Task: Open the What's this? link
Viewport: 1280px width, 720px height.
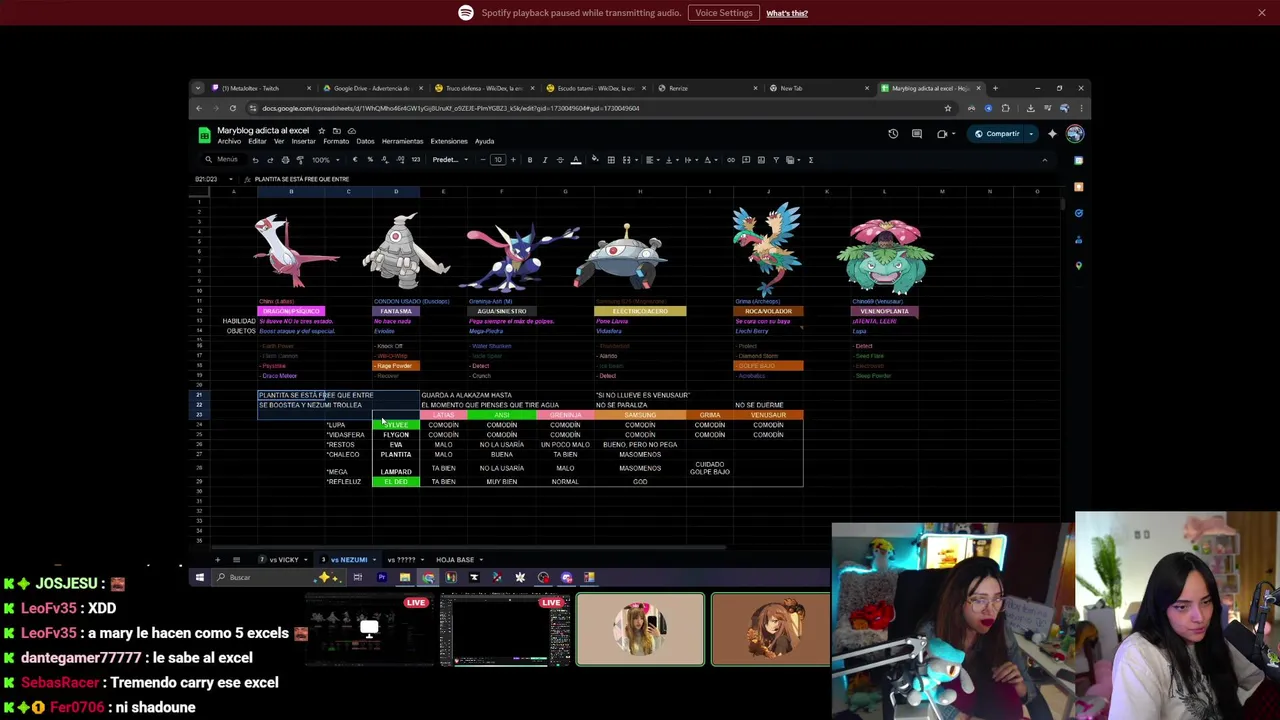Action: click(x=787, y=13)
